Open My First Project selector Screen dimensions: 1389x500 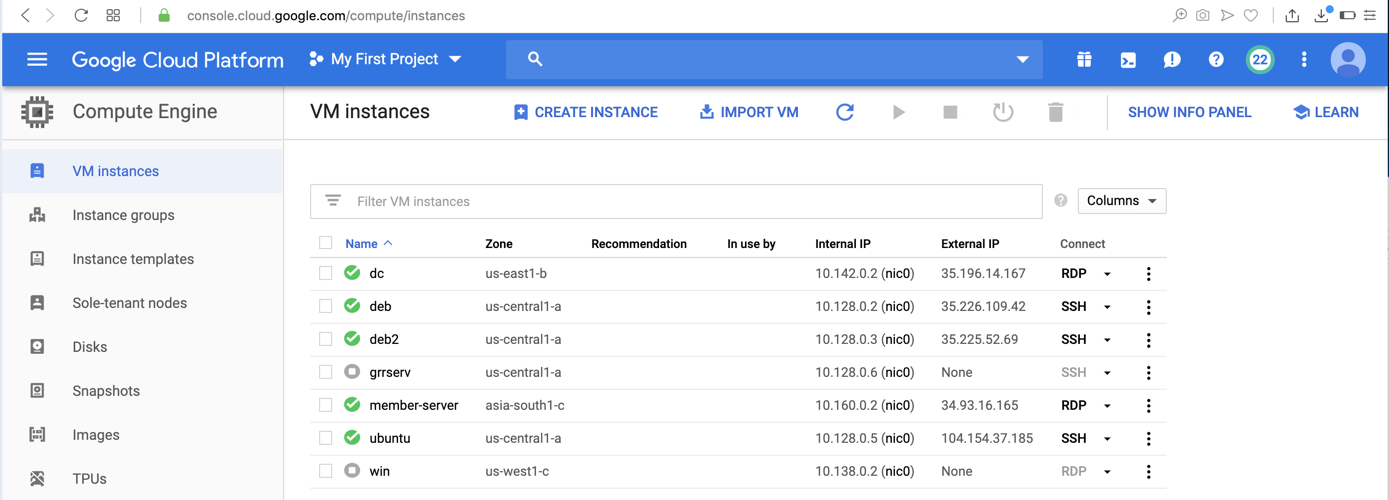[x=386, y=60]
